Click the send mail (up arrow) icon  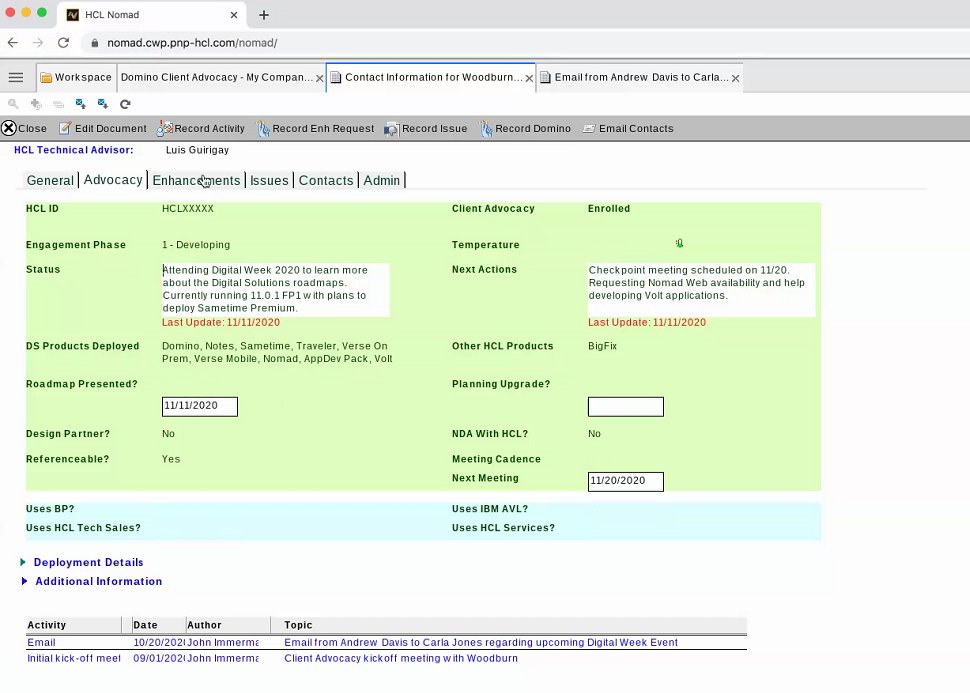[x=80, y=104]
